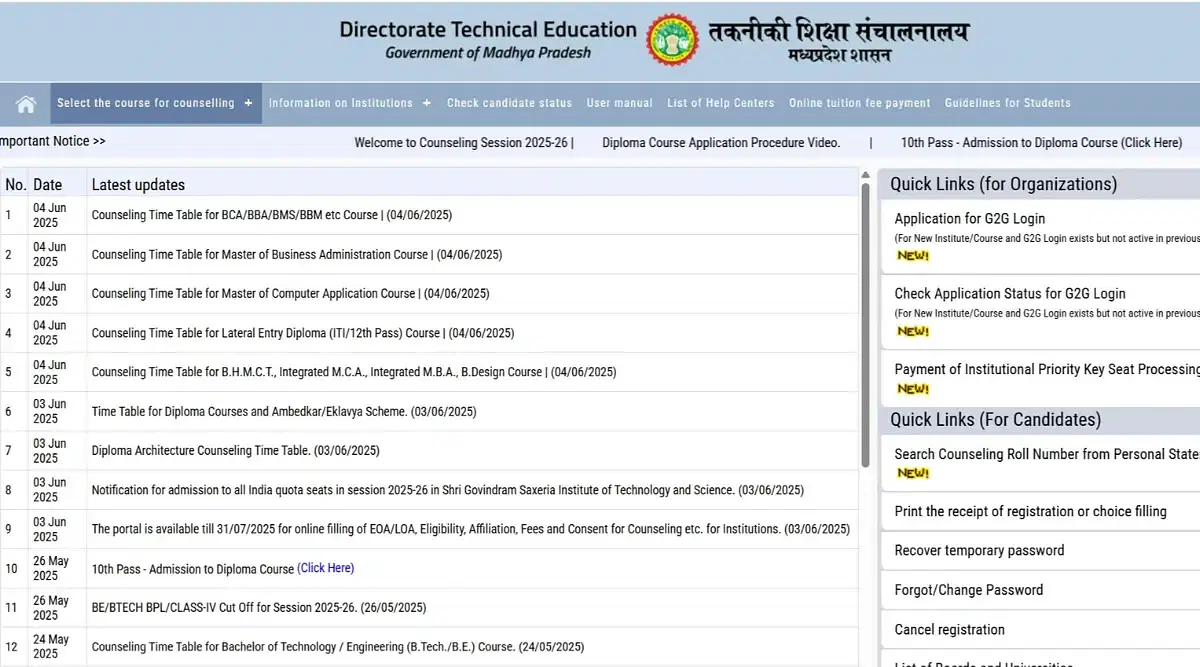Click NEW badge under Search Counseling Roll Number
1200x667 pixels.
tap(912, 473)
